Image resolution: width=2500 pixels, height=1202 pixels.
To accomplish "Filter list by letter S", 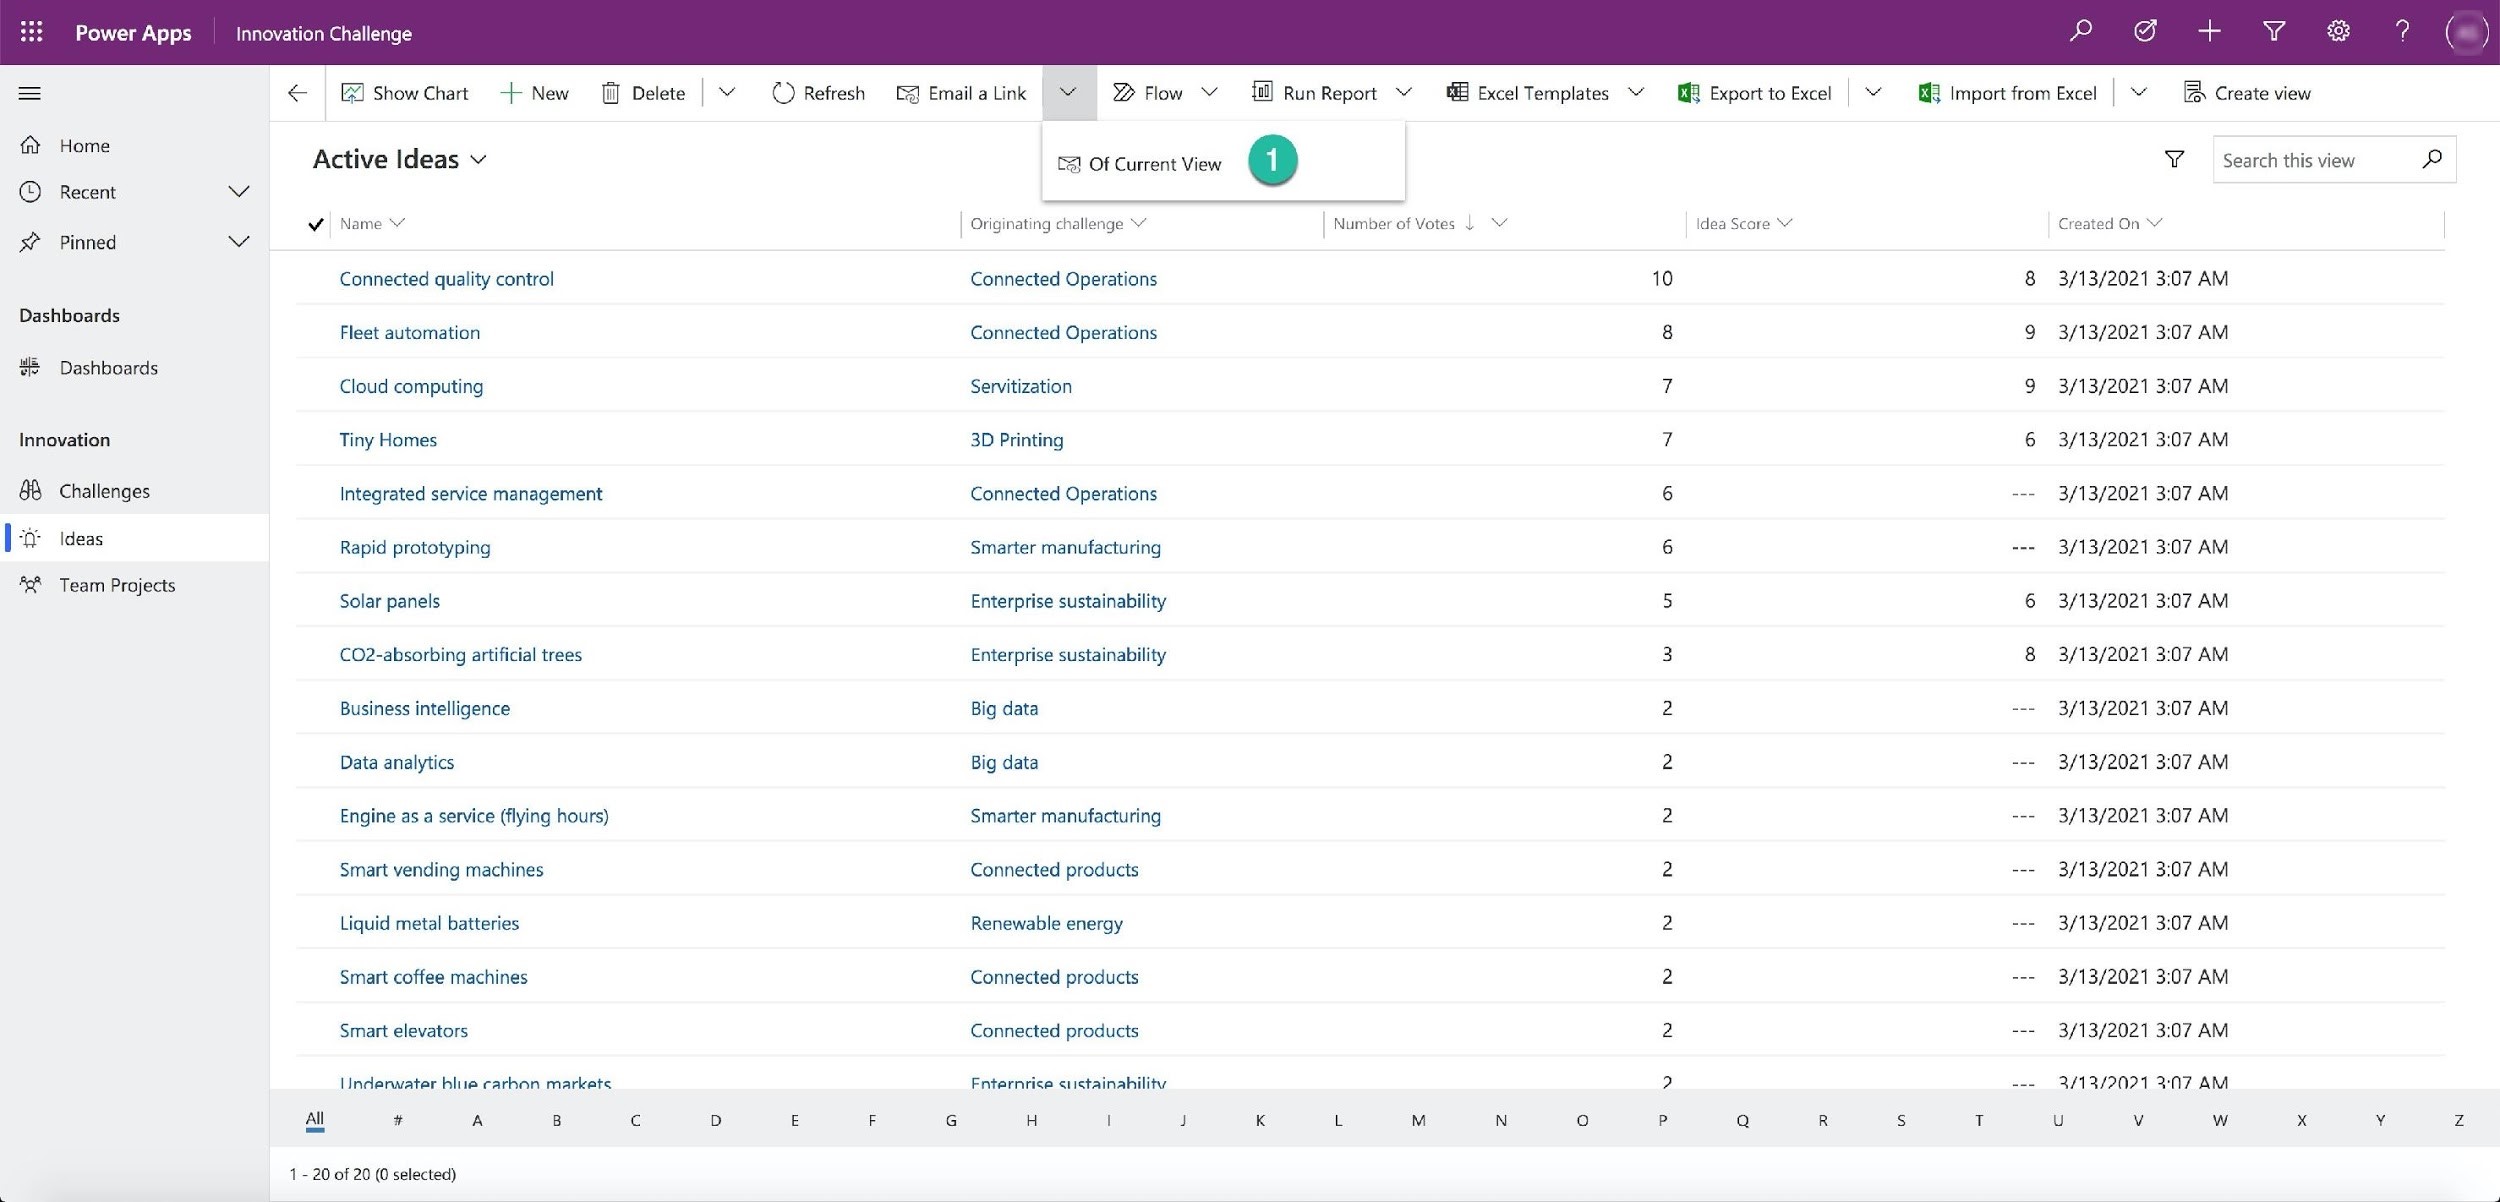I will [1900, 1121].
